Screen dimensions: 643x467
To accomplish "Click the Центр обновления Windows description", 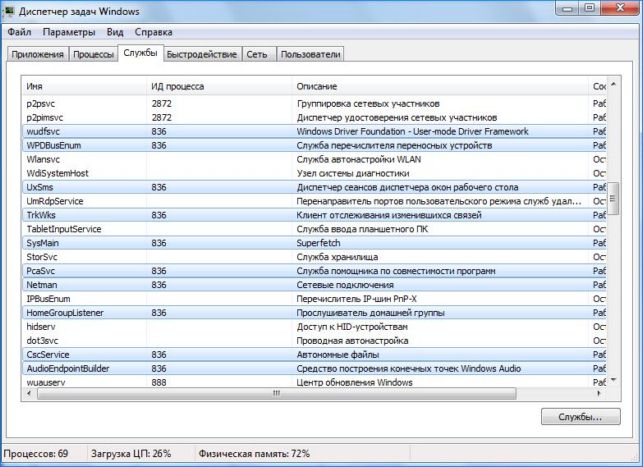I will (x=355, y=383).
